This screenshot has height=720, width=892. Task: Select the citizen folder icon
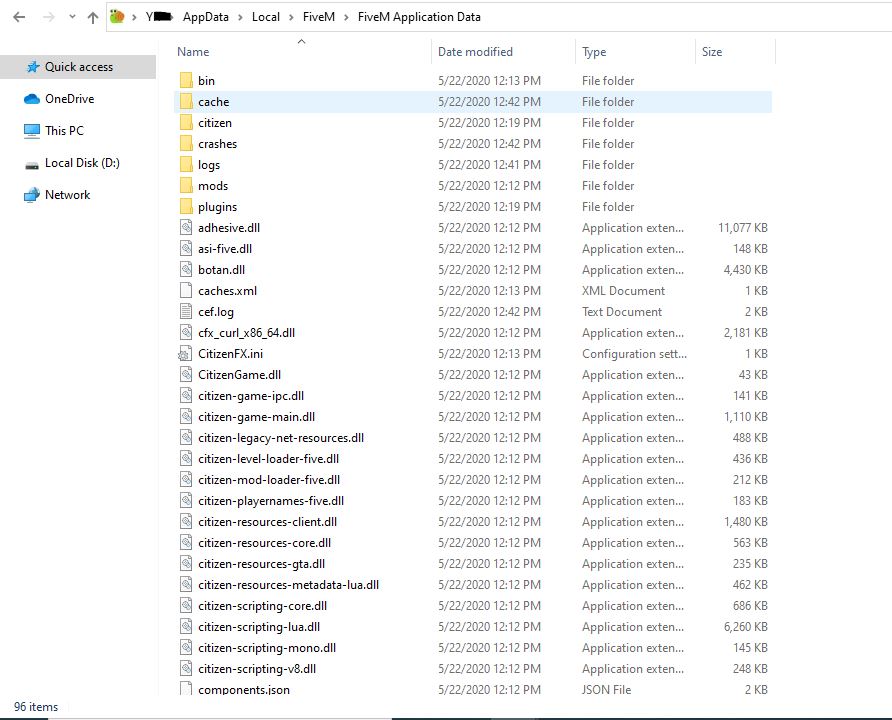point(186,122)
